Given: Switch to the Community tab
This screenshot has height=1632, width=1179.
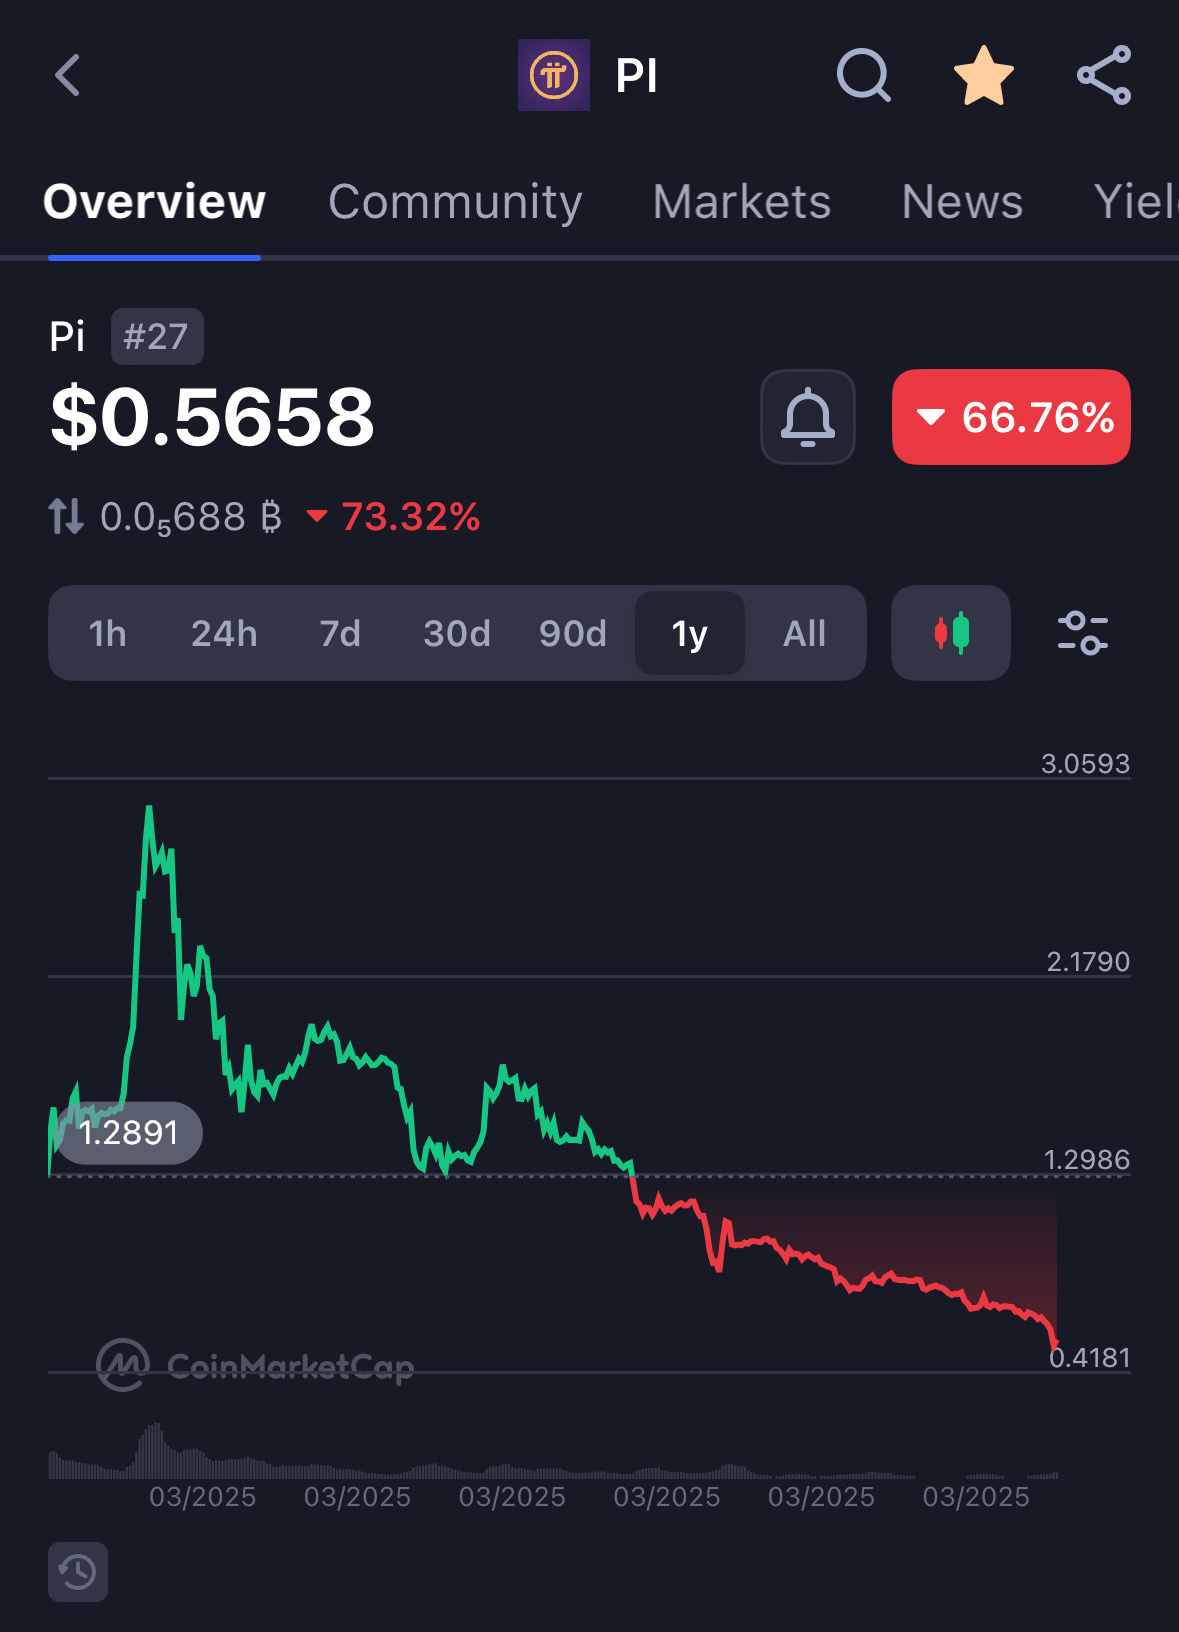Looking at the screenshot, I should click(x=455, y=202).
